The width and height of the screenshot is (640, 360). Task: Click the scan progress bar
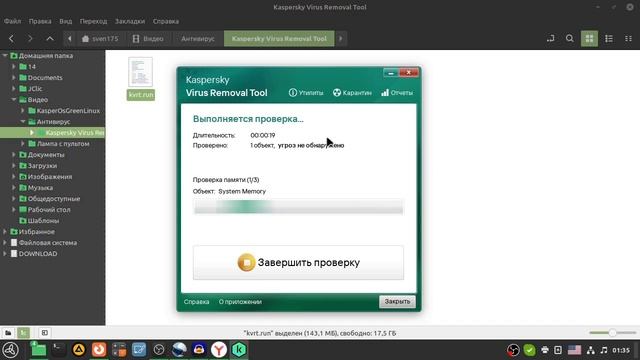coord(298,207)
